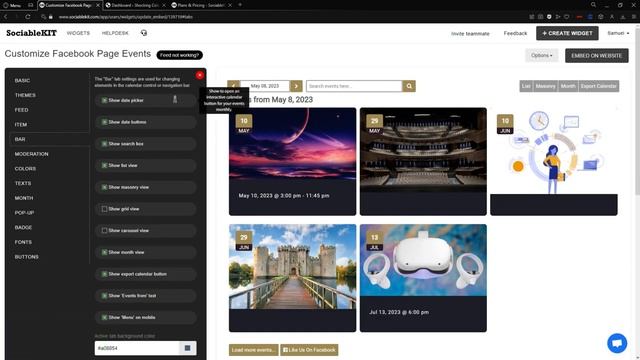Screen dimensions: 640x360
Task: Click the search magnifier button in widget
Action: pyautogui.click(x=409, y=86)
